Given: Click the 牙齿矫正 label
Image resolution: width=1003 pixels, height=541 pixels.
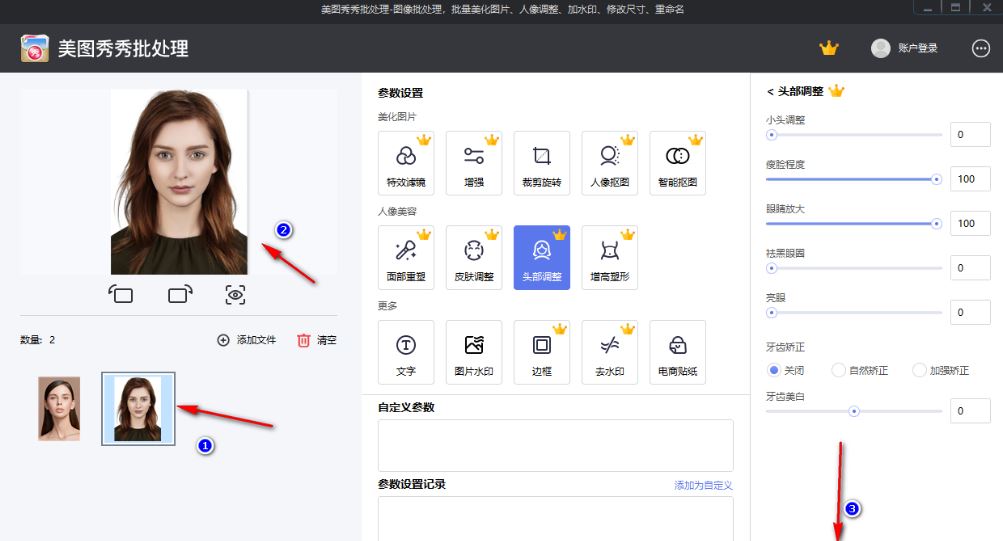Looking at the screenshot, I should pos(786,347).
